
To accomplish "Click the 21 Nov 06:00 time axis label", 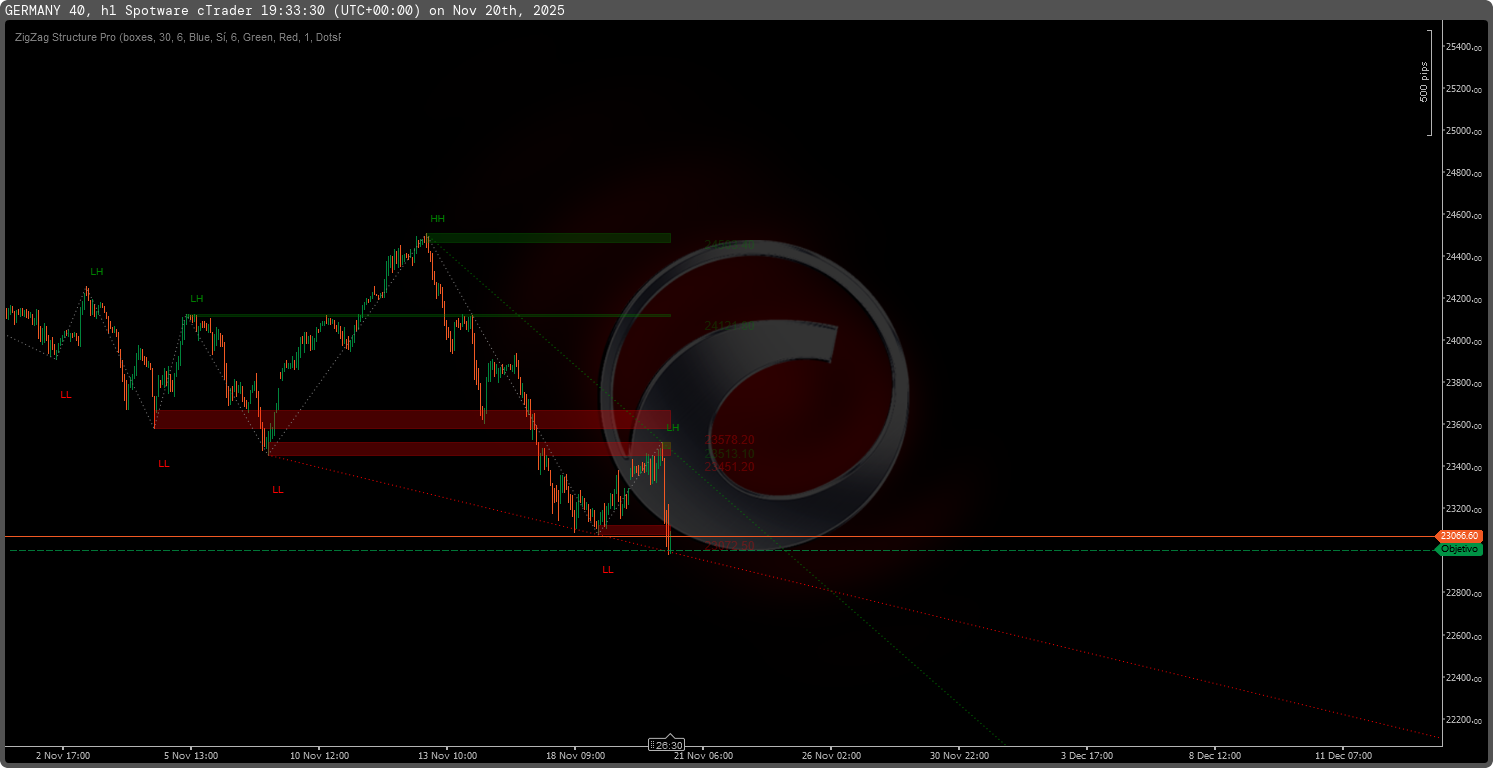I will click(x=703, y=755).
